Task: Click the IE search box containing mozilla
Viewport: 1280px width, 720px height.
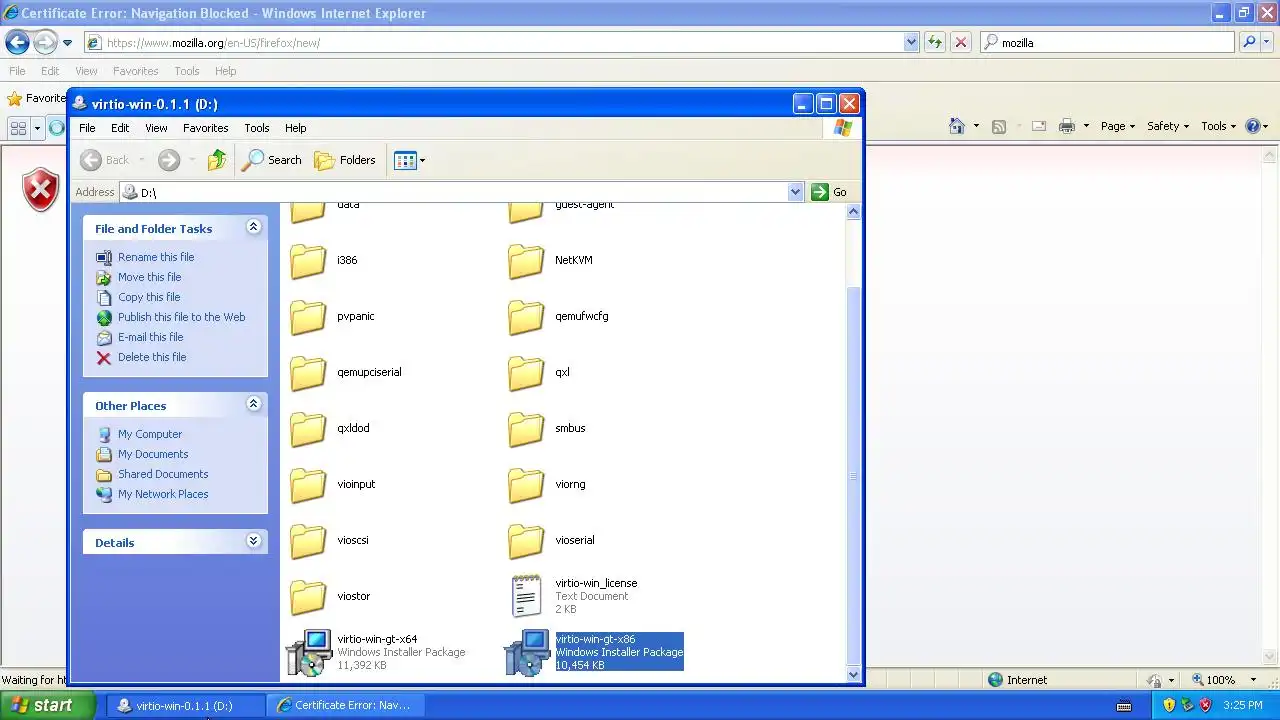Action: coord(1108,42)
